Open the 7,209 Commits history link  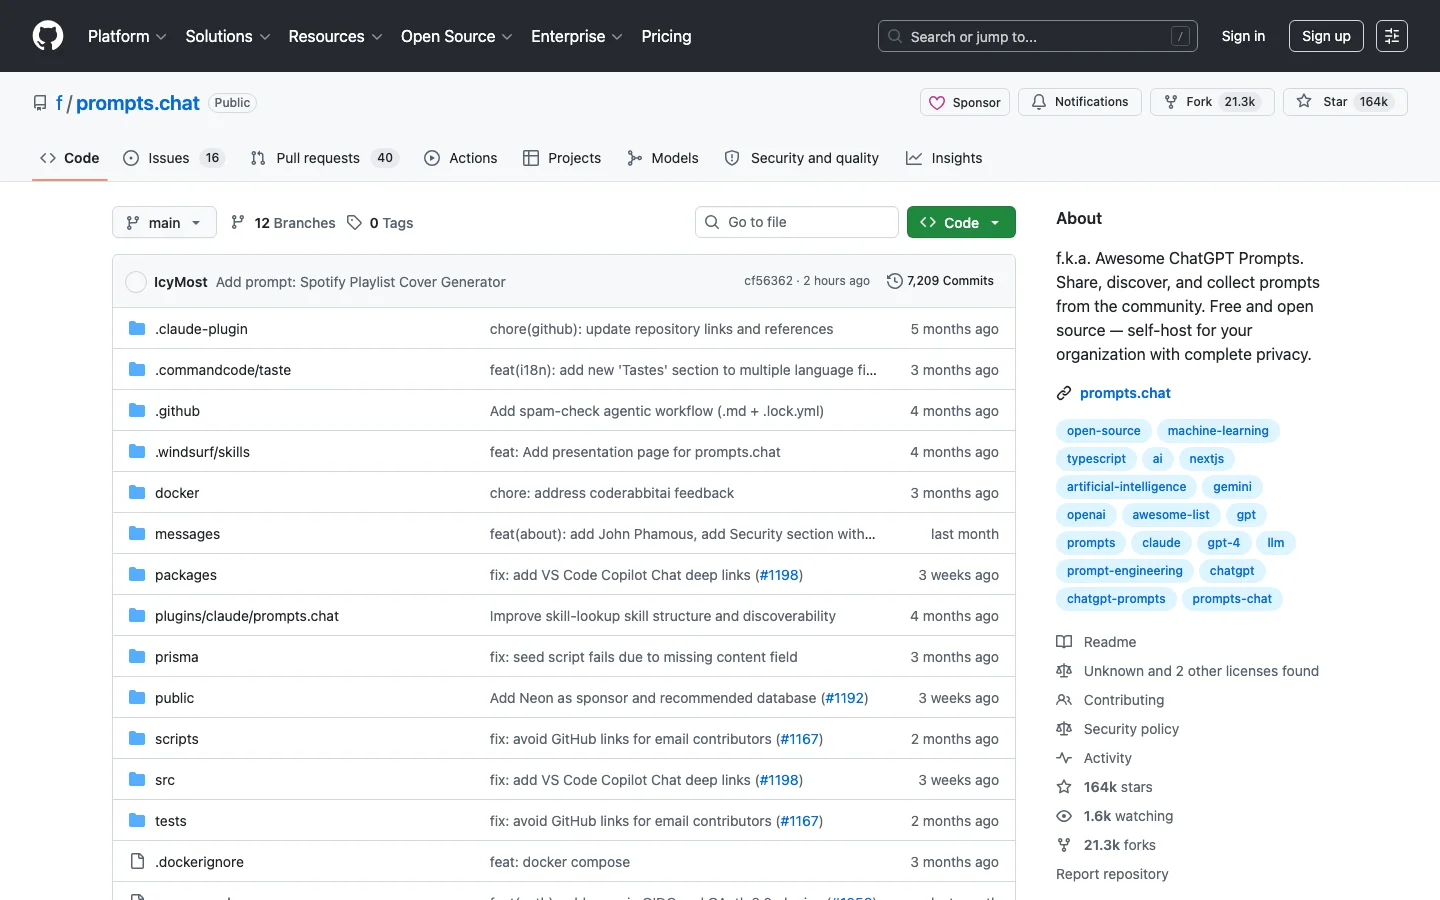point(941,281)
